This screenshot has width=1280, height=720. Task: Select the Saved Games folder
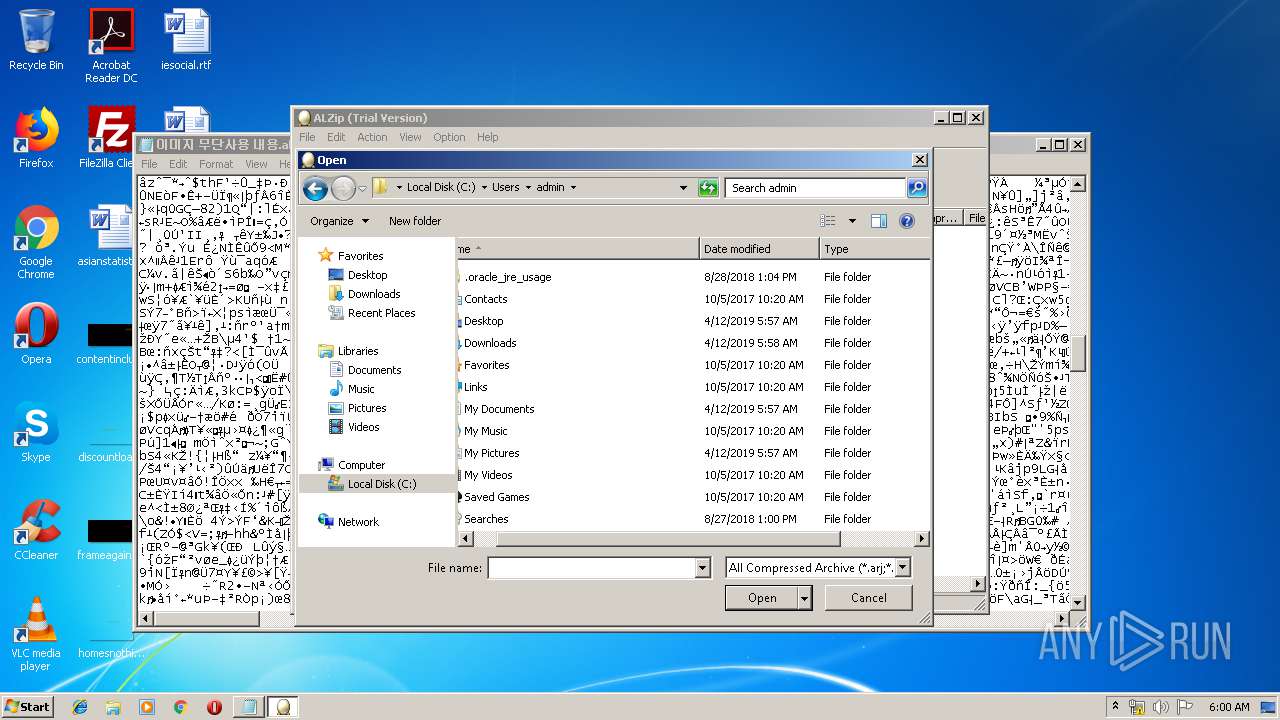pos(496,497)
